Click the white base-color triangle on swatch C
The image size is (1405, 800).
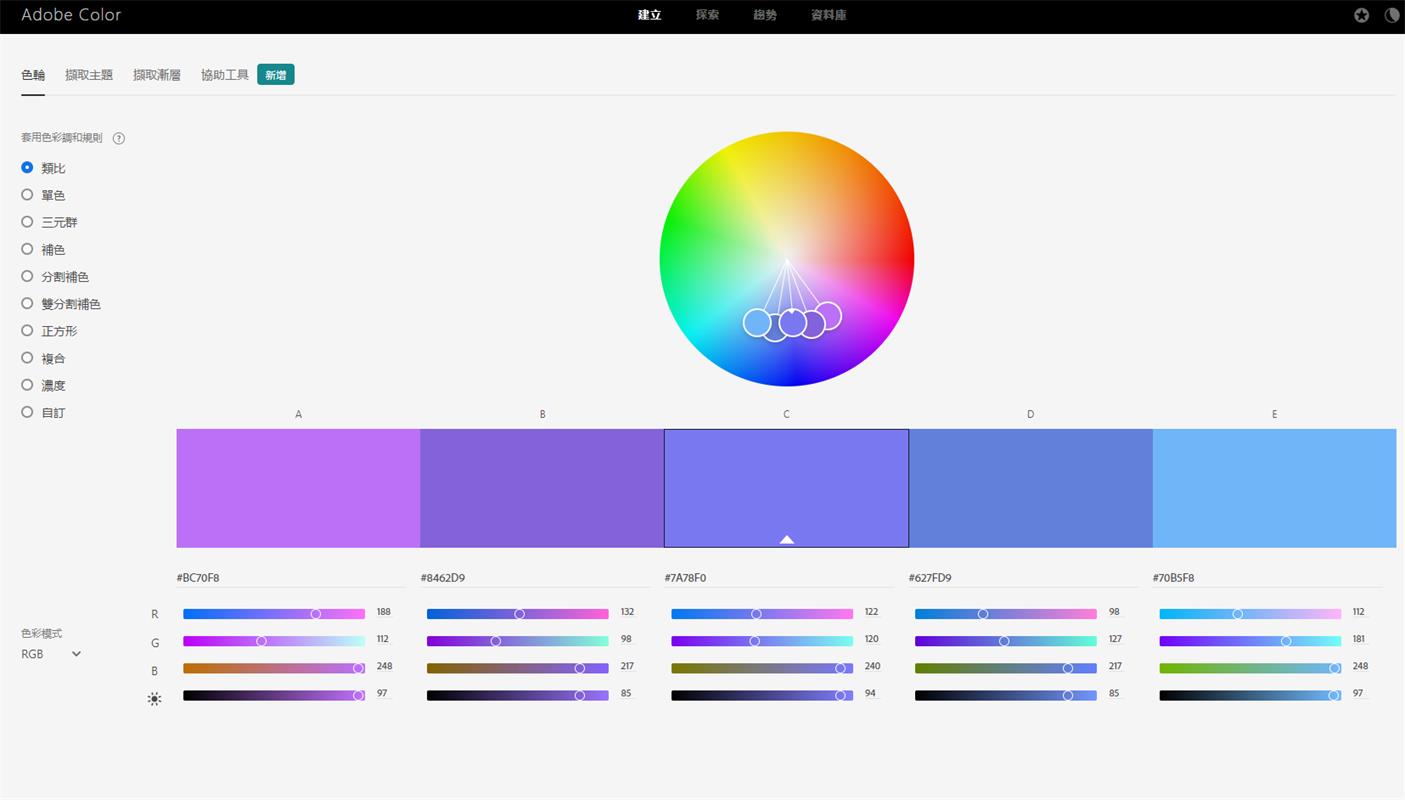786,539
